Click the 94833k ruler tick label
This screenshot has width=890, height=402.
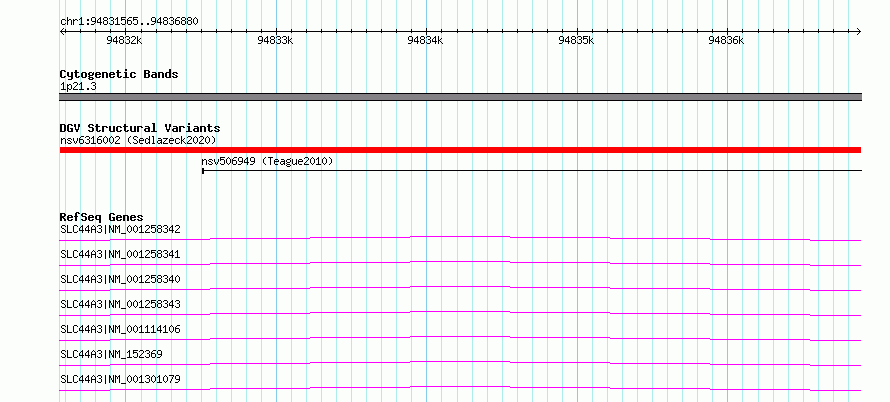(x=275, y=40)
